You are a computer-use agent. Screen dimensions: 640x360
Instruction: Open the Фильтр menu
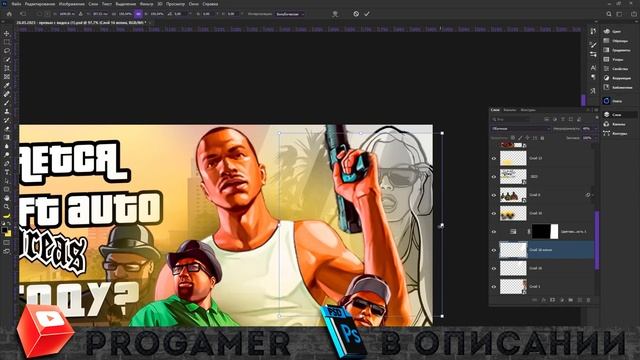[146, 4]
